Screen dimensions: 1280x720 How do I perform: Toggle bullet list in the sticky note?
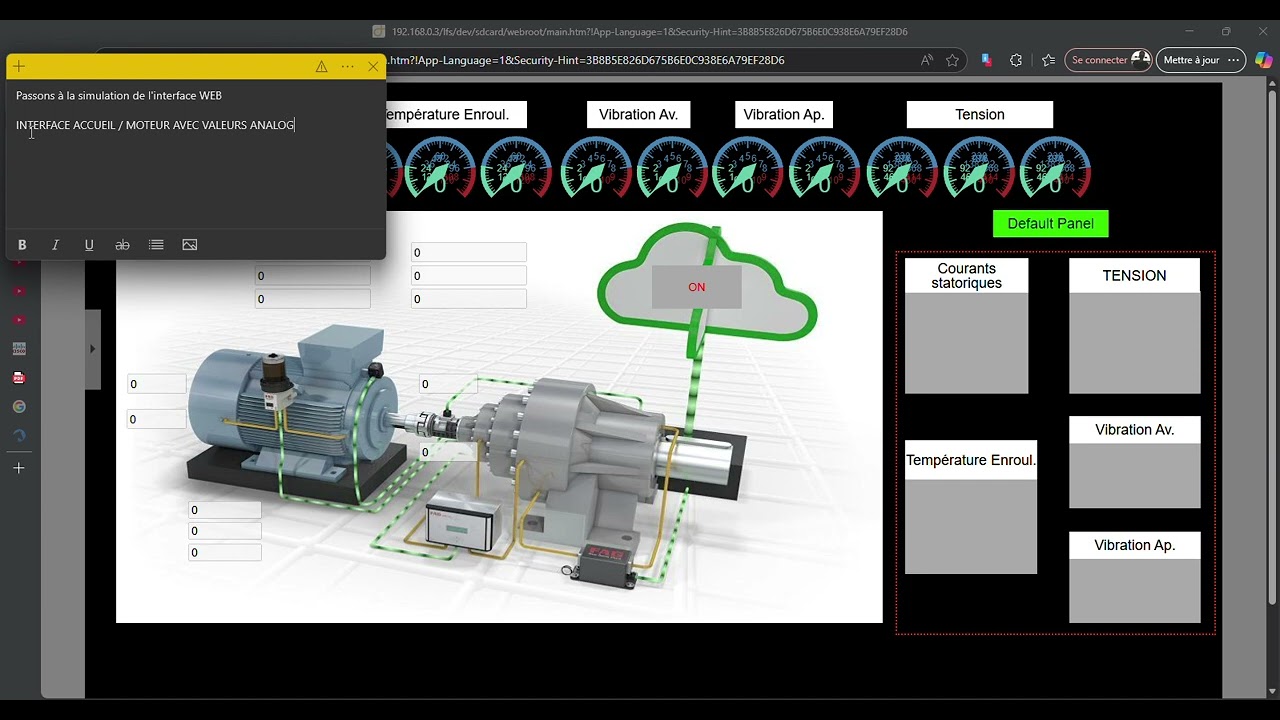pos(156,245)
